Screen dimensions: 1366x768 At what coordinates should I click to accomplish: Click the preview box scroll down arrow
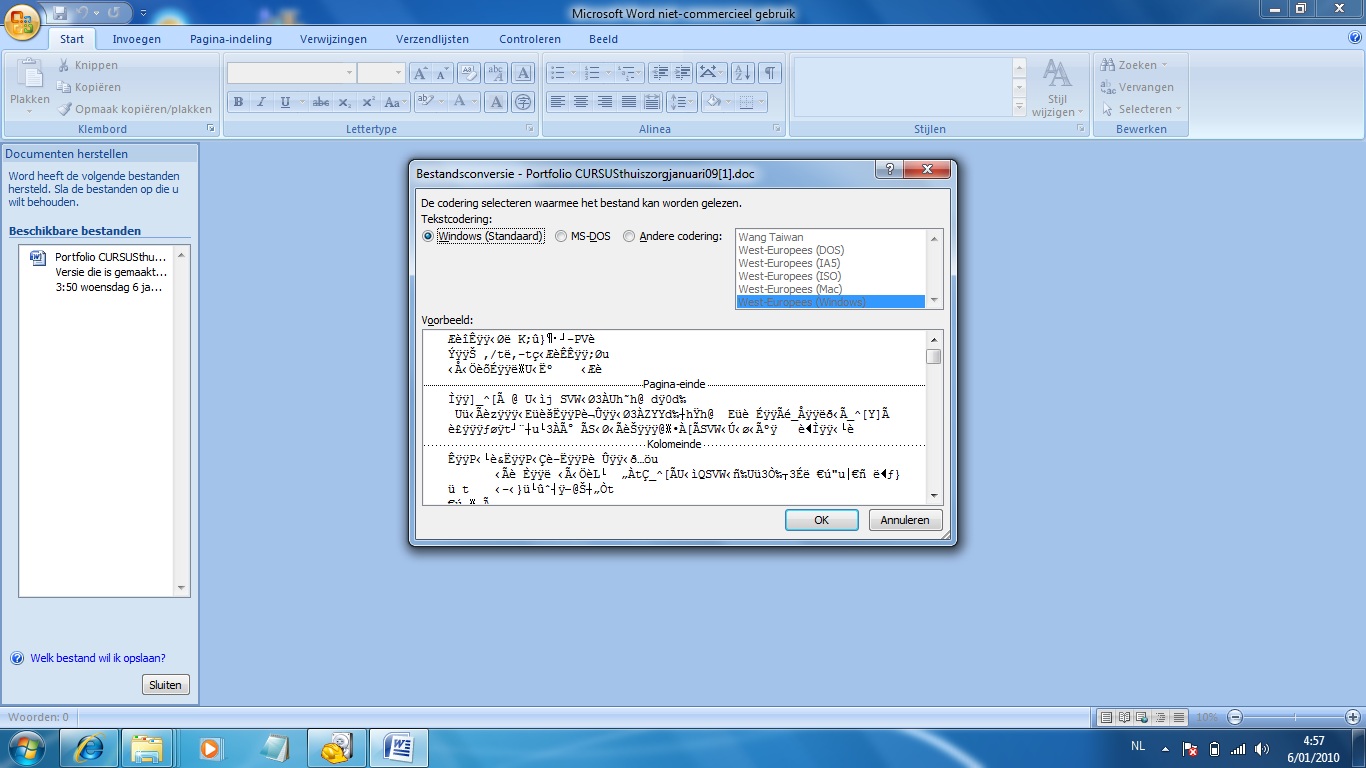[x=934, y=496]
